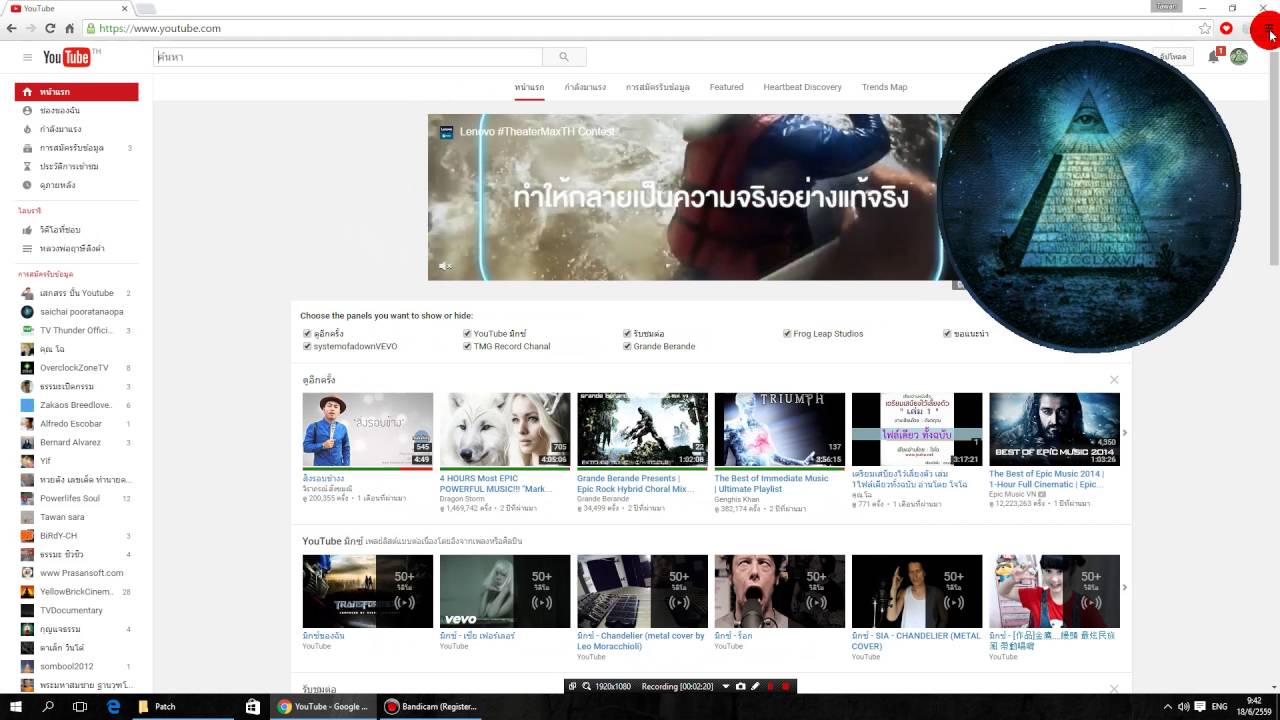Switch to the กำลังมาแรง tab

585,87
